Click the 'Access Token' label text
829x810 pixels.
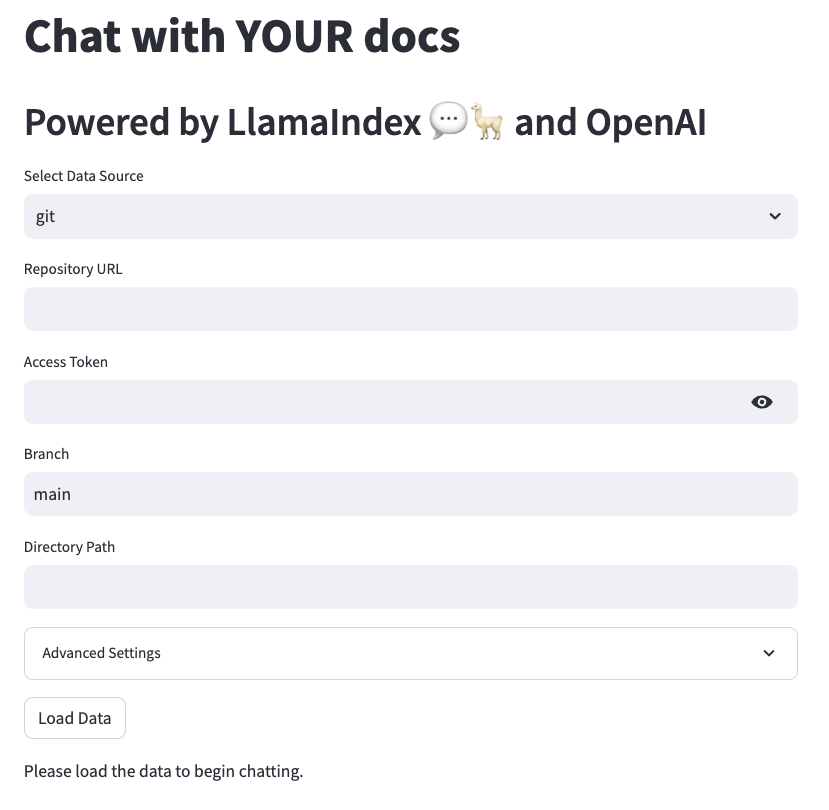66,362
